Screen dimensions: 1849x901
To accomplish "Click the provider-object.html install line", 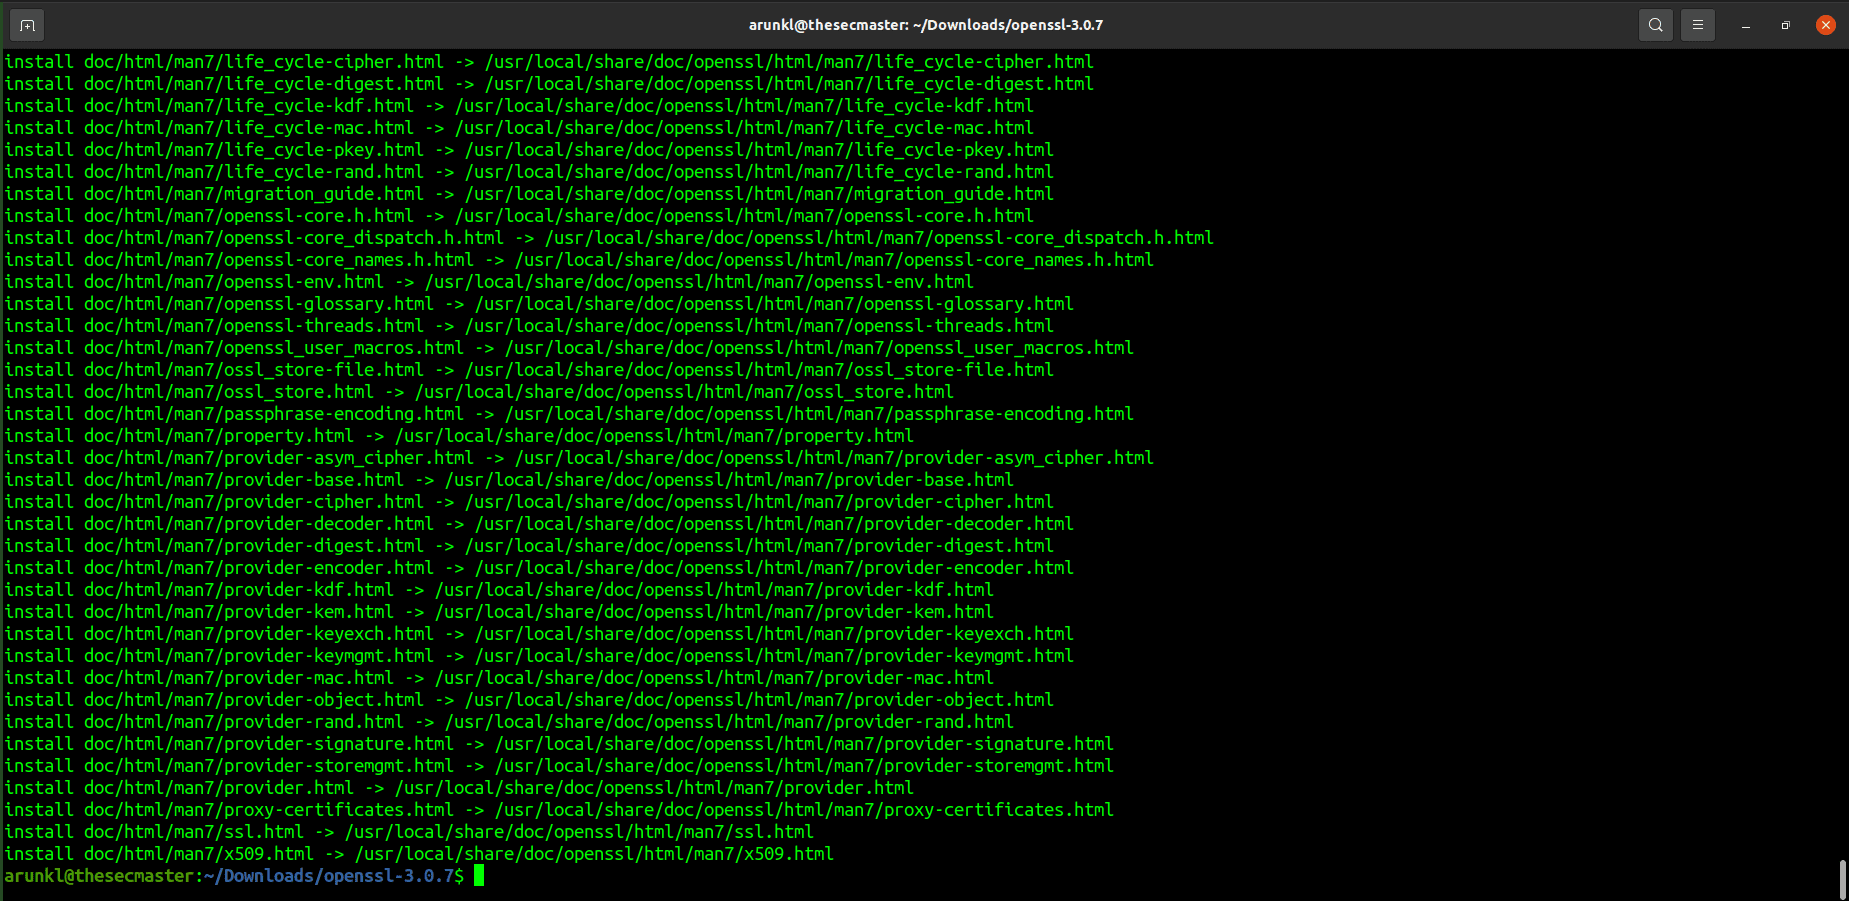I will pyautogui.click(x=529, y=700).
